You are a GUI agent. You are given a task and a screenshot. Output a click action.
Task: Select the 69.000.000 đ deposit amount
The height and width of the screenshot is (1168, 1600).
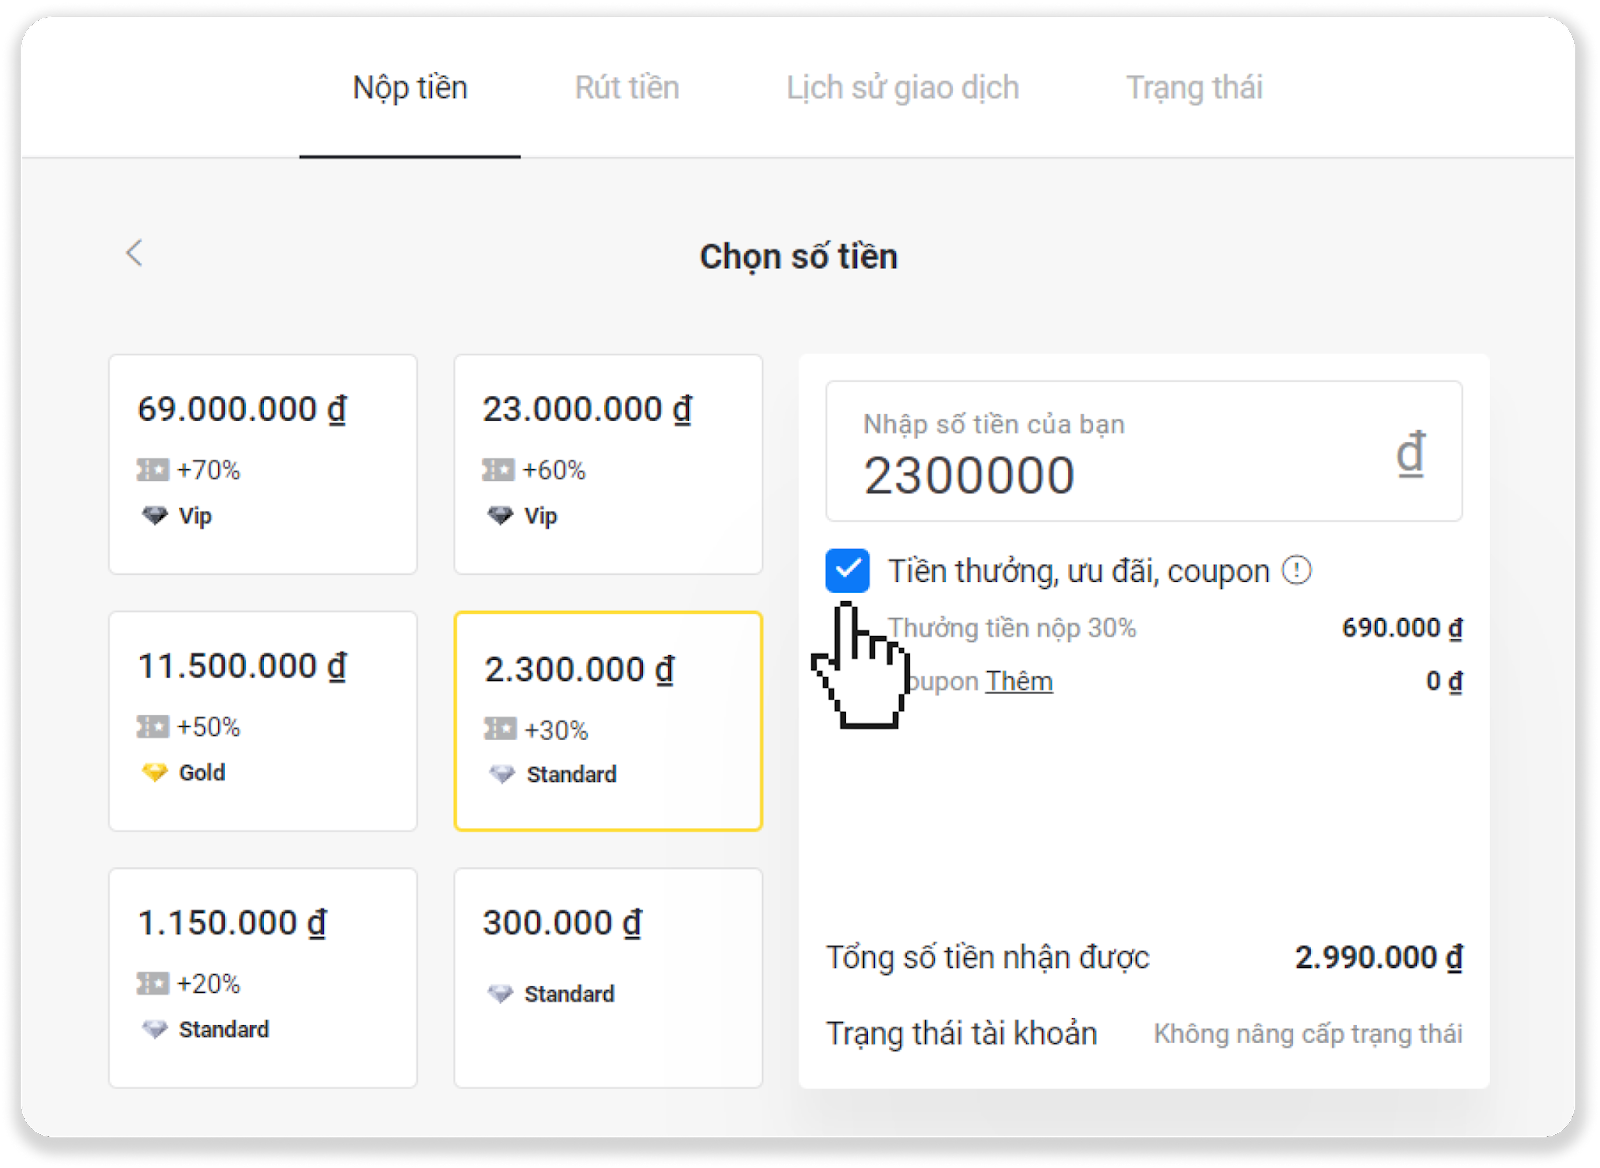click(x=263, y=464)
